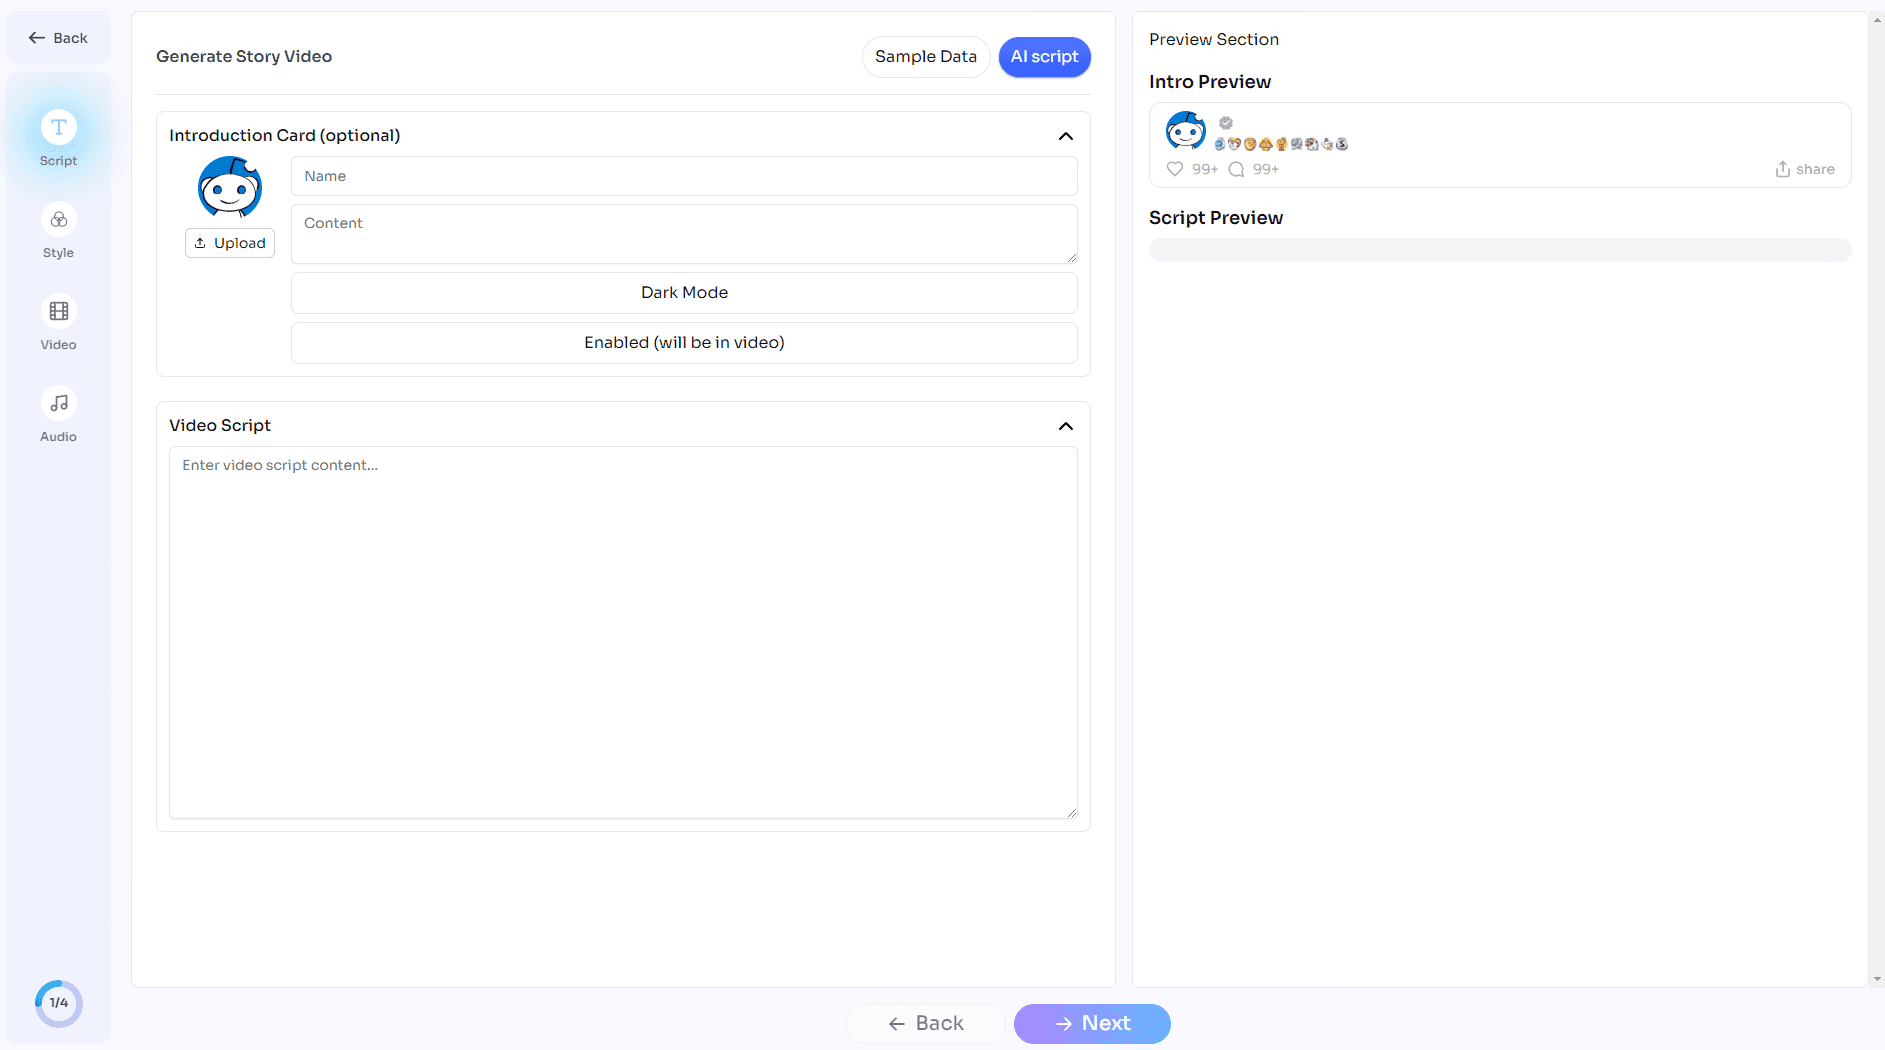Click the 1/4 progress circle indicator

click(x=59, y=1003)
